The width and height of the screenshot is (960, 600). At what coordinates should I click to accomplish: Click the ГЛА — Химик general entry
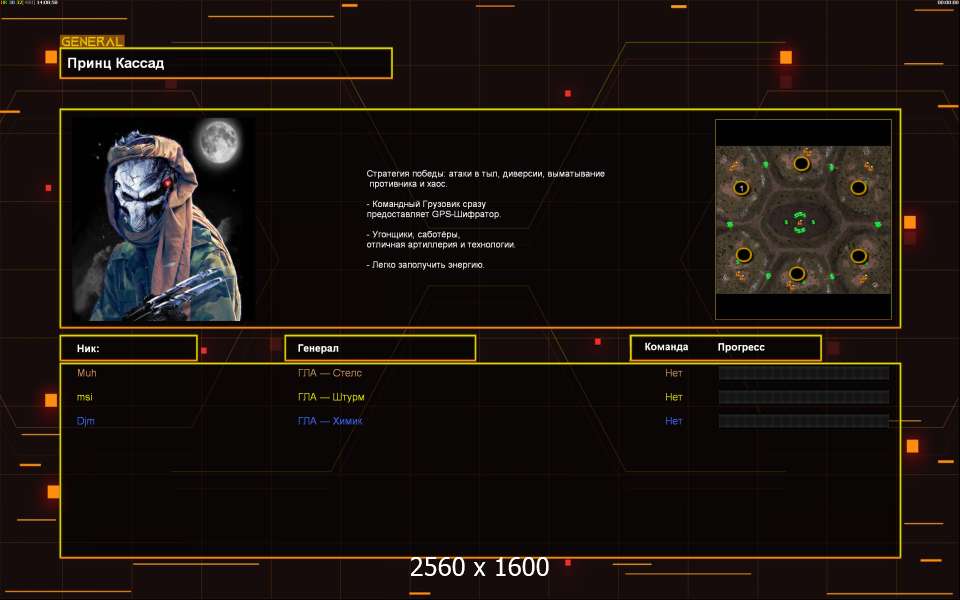click(x=330, y=421)
